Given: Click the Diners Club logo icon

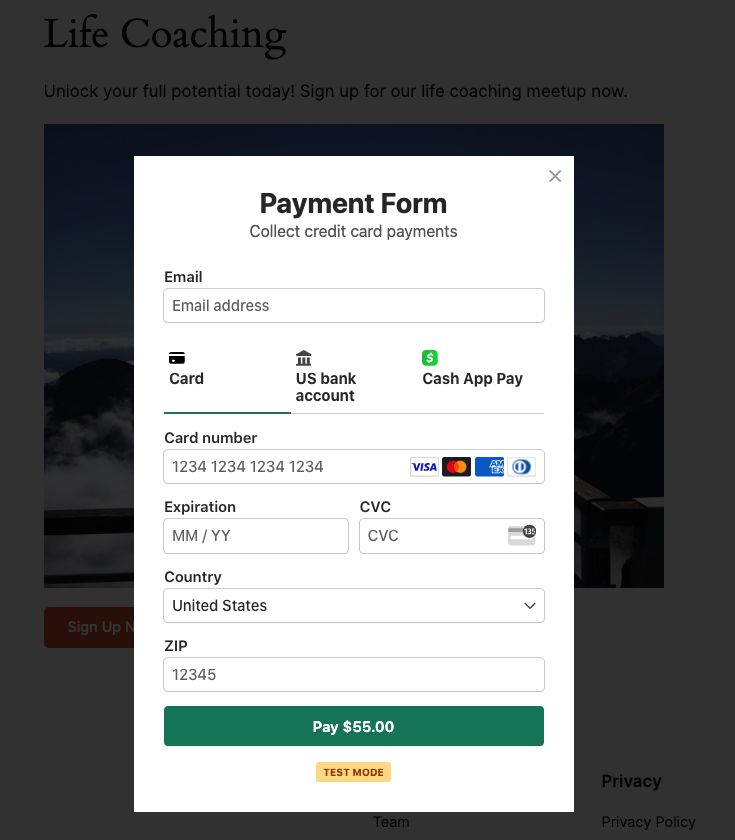Looking at the screenshot, I should tap(521, 467).
